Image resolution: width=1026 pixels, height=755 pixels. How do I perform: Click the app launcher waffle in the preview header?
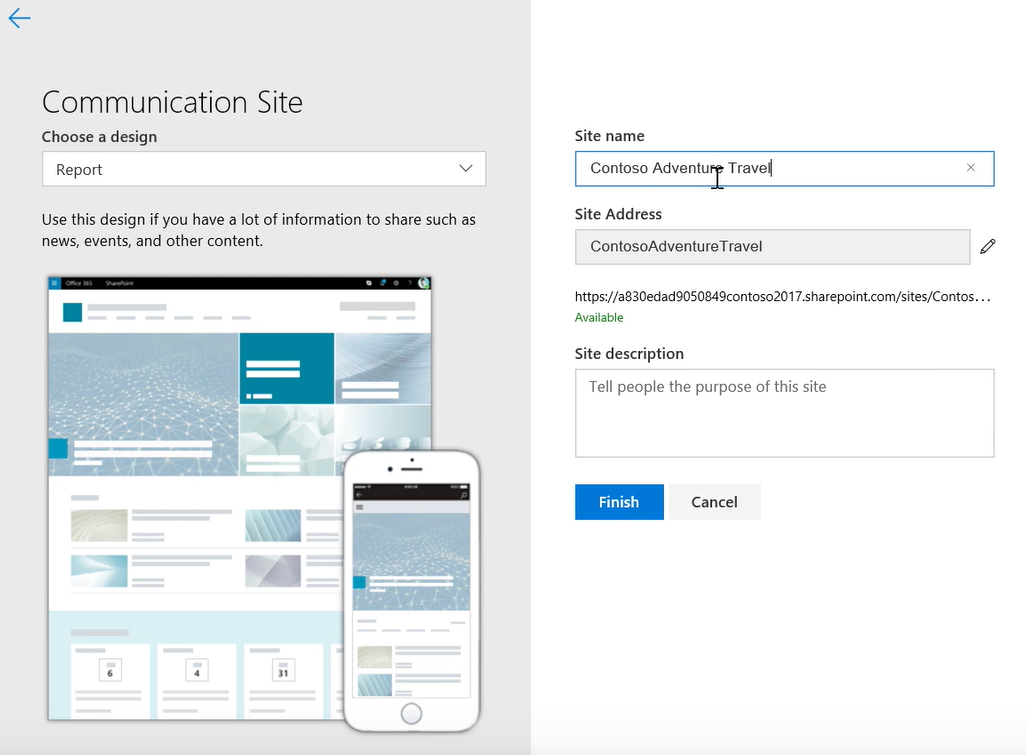[53, 282]
